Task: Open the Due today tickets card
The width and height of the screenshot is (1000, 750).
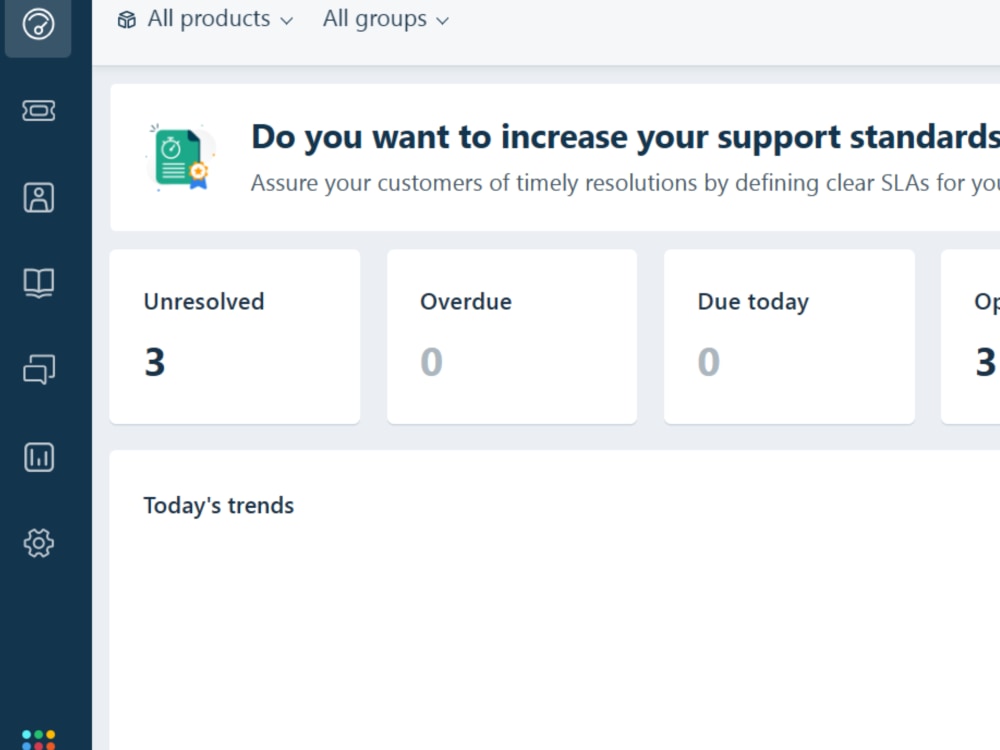Action: (790, 337)
